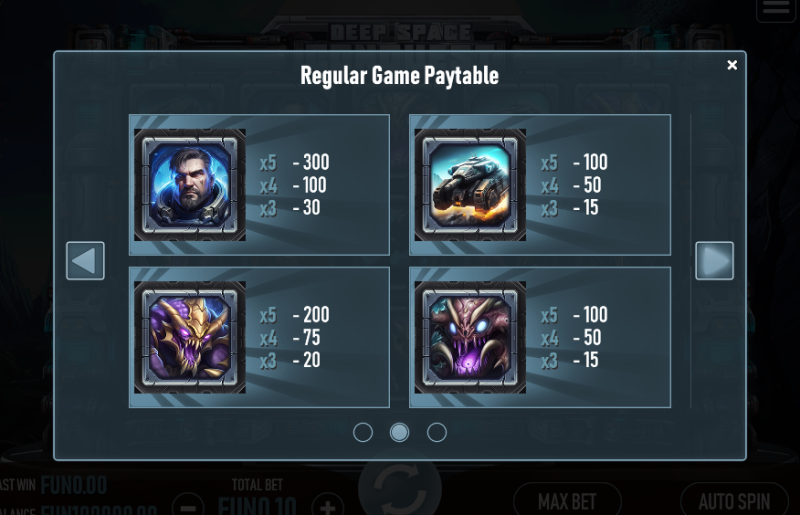Go to previous paytable page arrow
Screen dimensions: 800x515
tap(85, 260)
